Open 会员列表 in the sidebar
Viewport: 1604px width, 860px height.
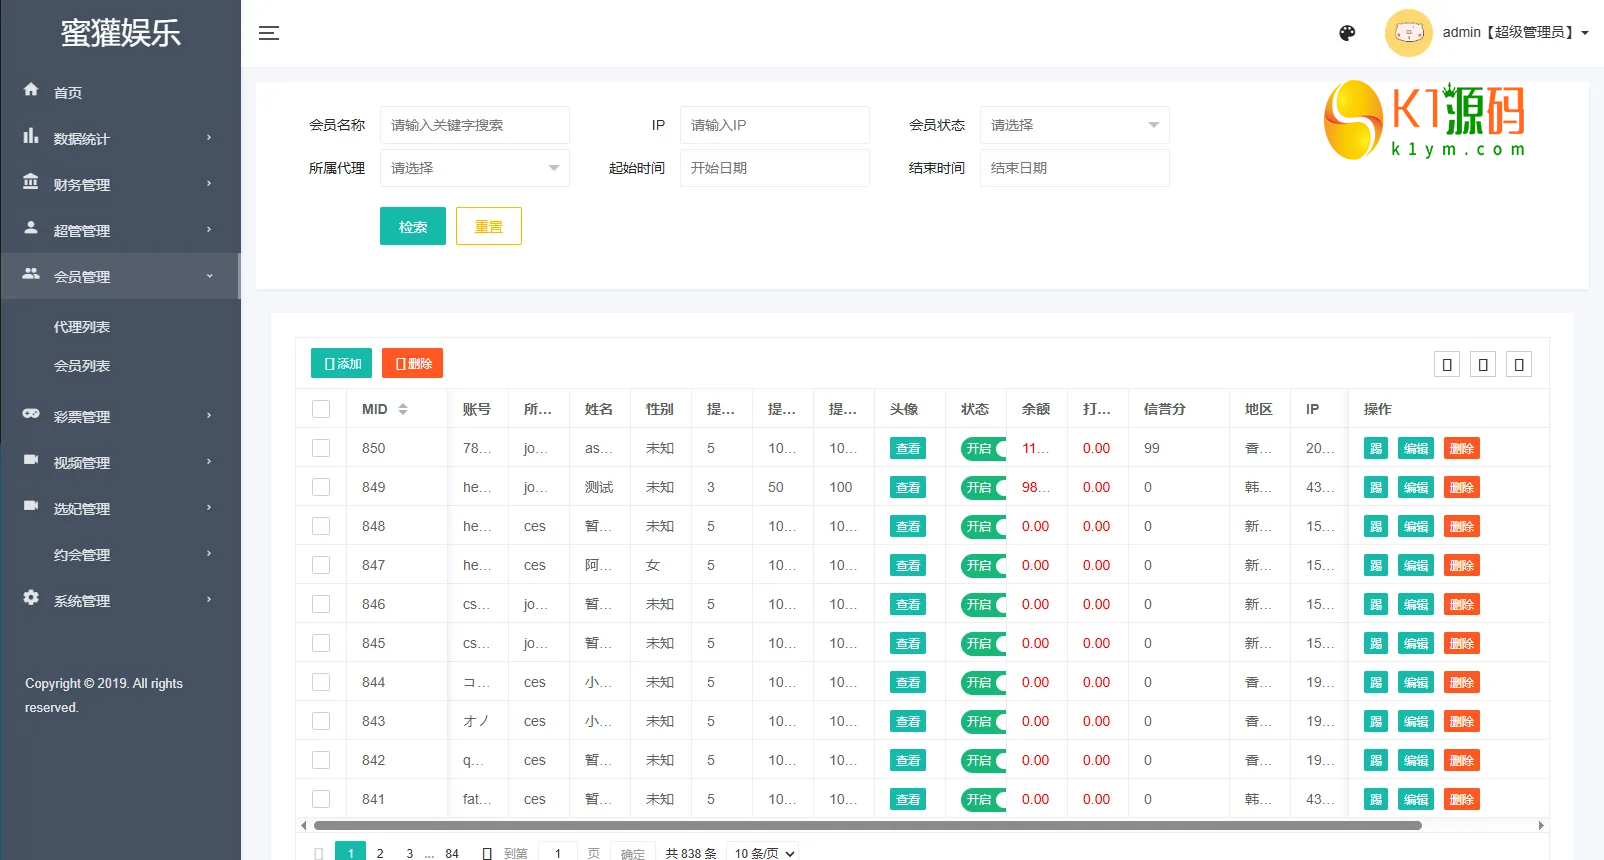click(82, 366)
